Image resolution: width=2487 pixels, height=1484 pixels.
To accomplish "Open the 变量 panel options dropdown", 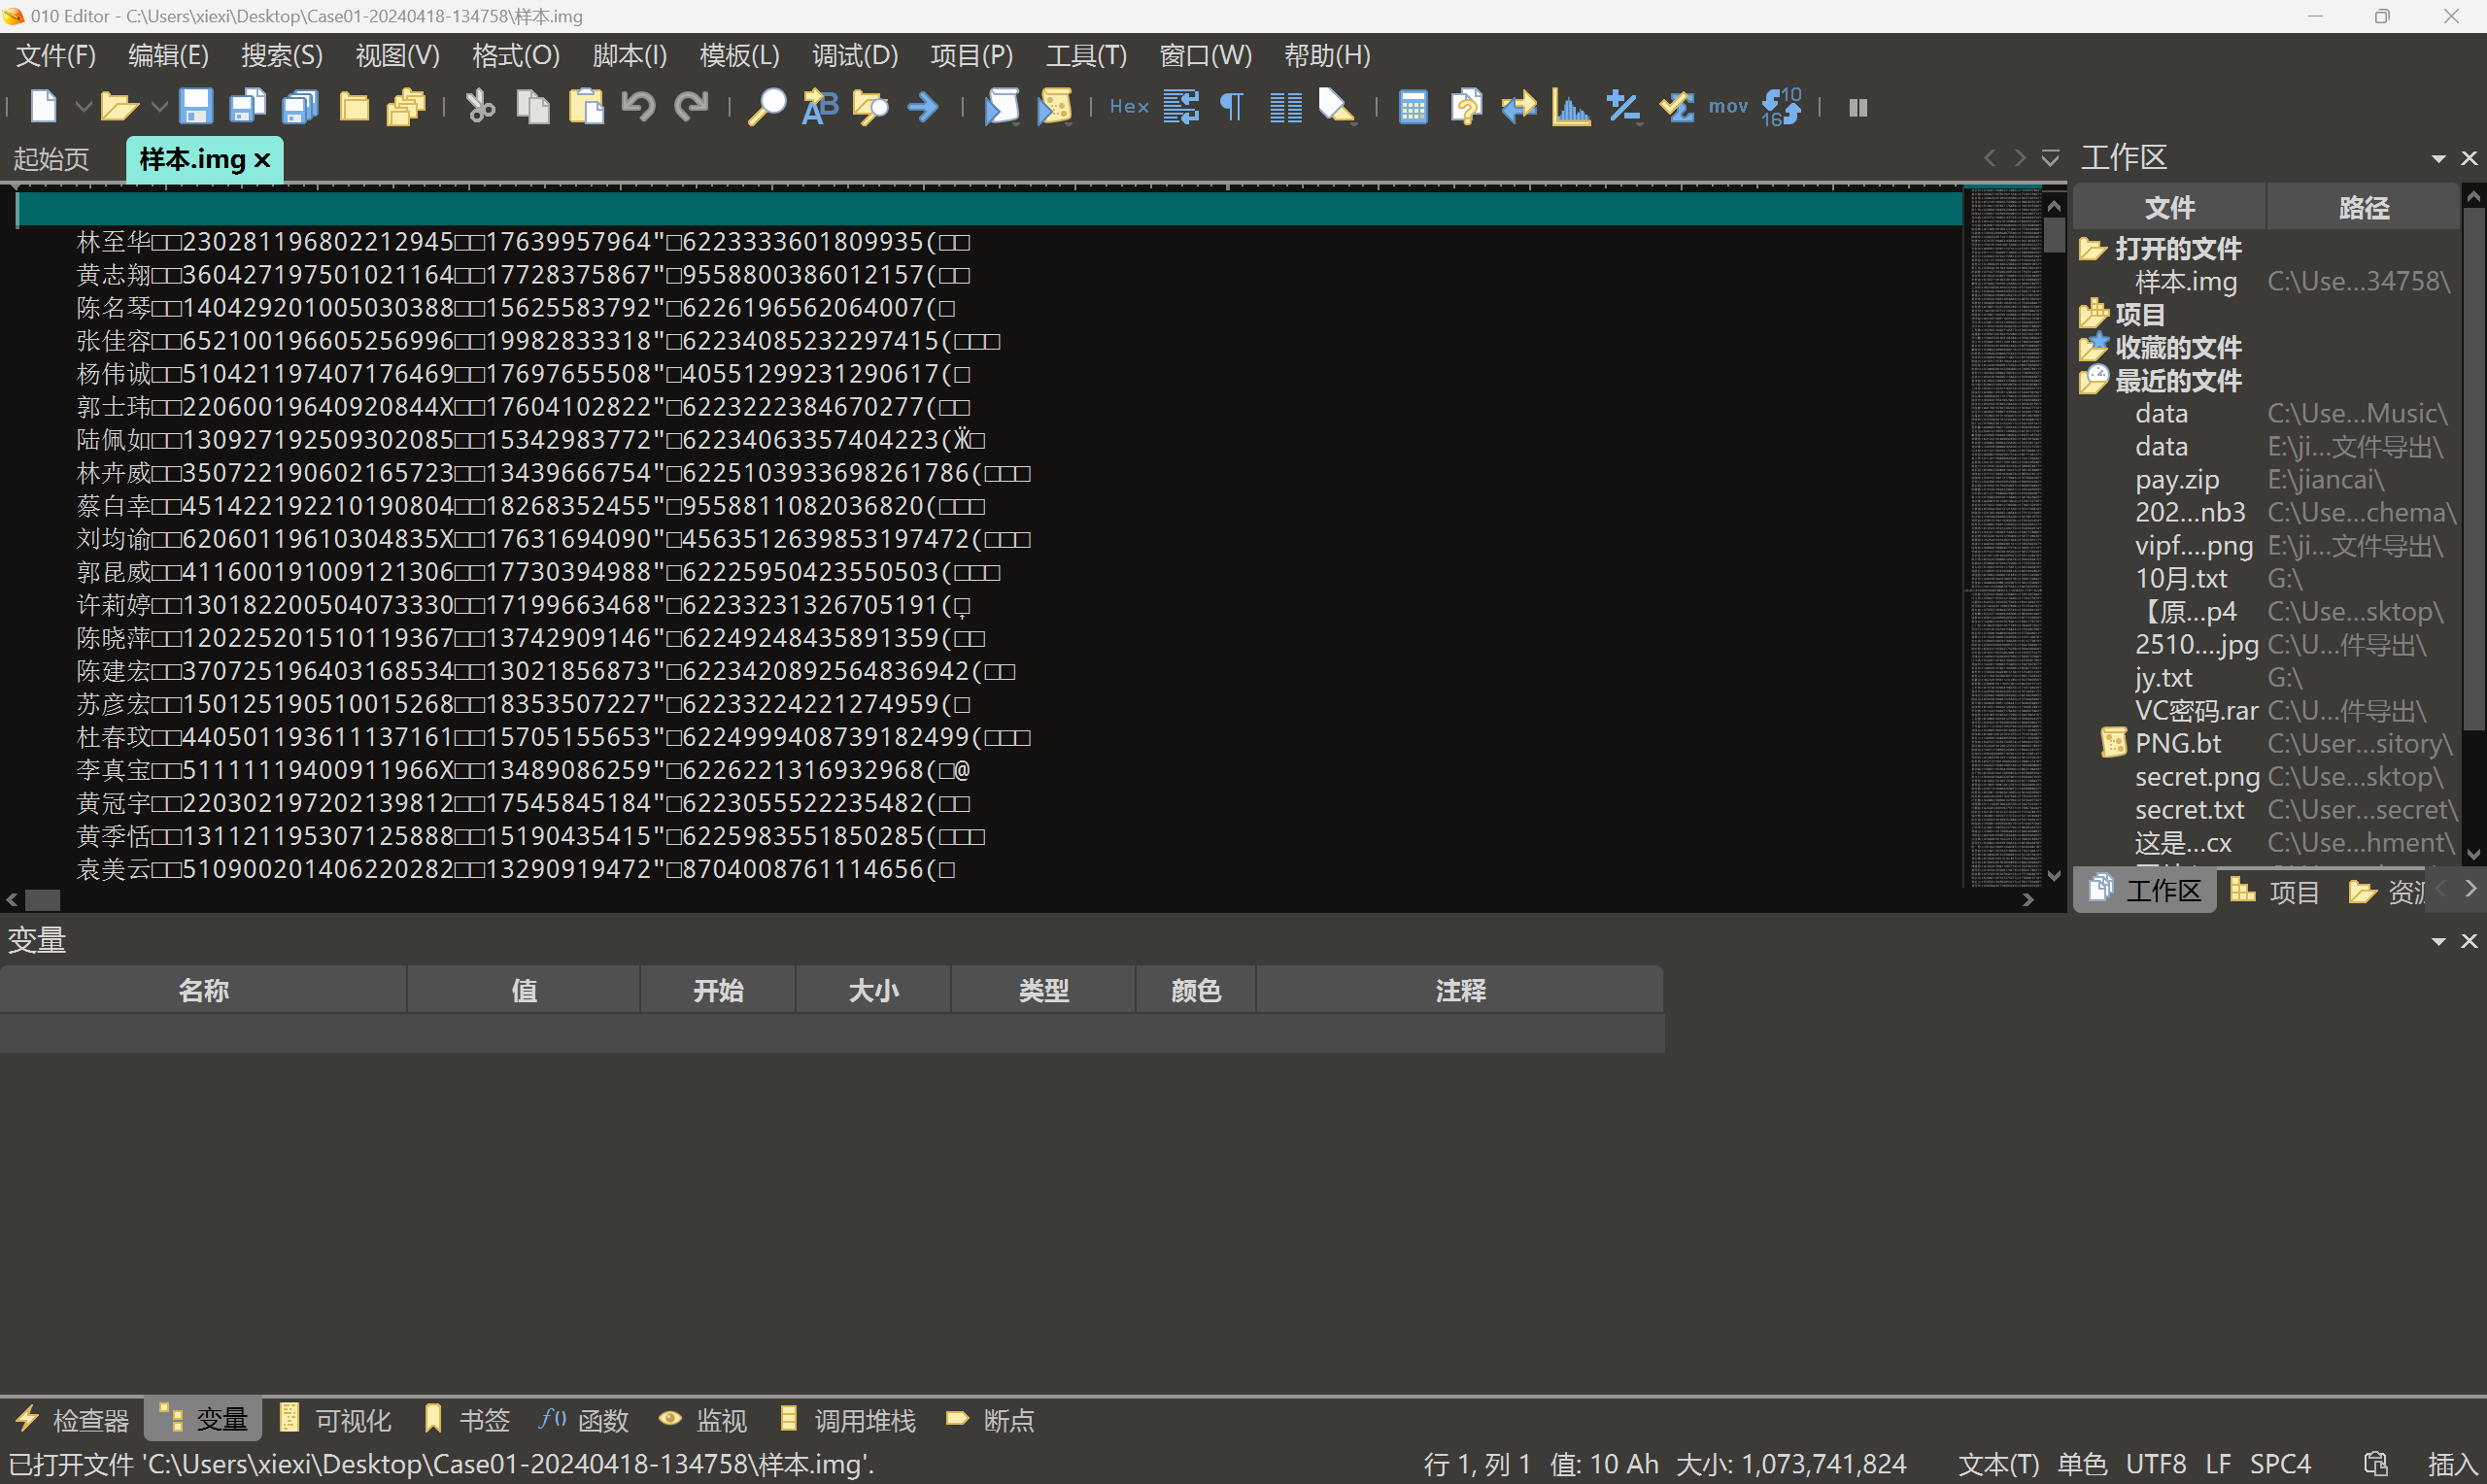I will pyautogui.click(x=2439, y=941).
